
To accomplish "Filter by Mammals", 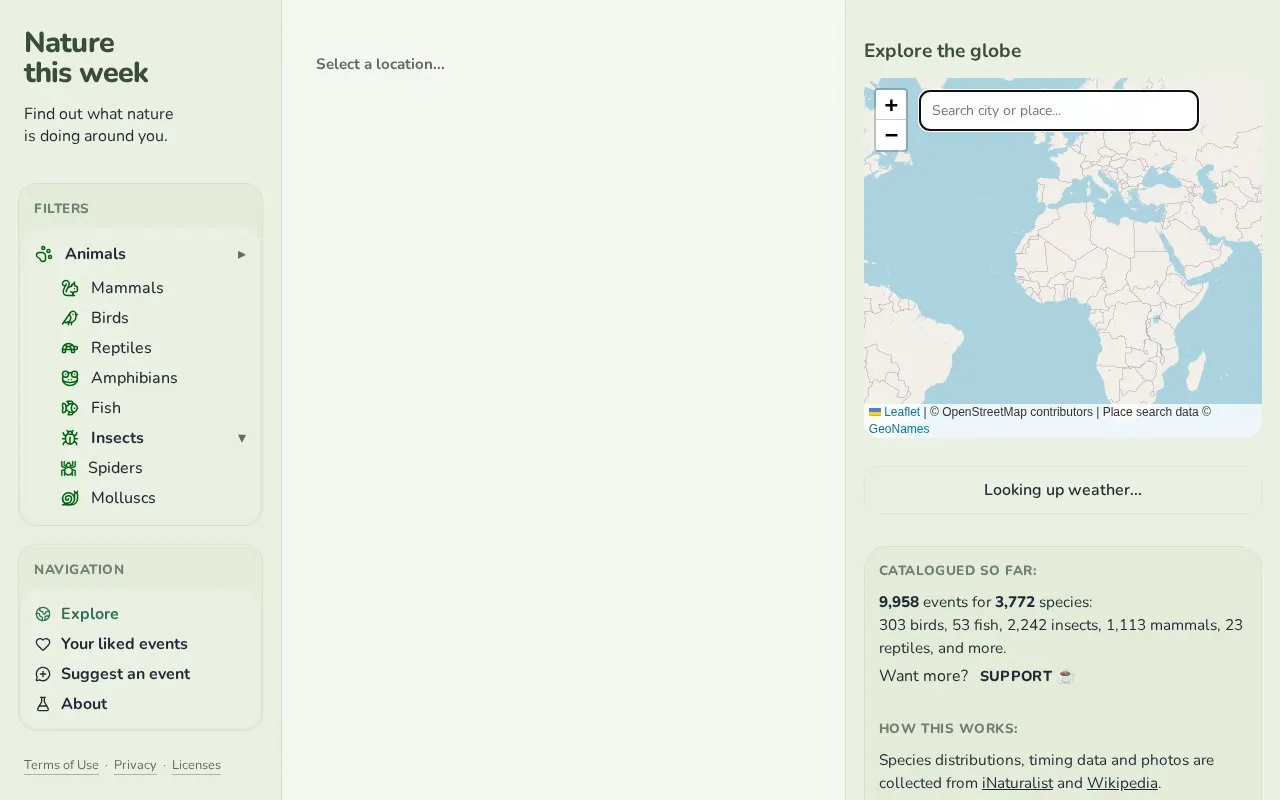I will click(x=127, y=288).
